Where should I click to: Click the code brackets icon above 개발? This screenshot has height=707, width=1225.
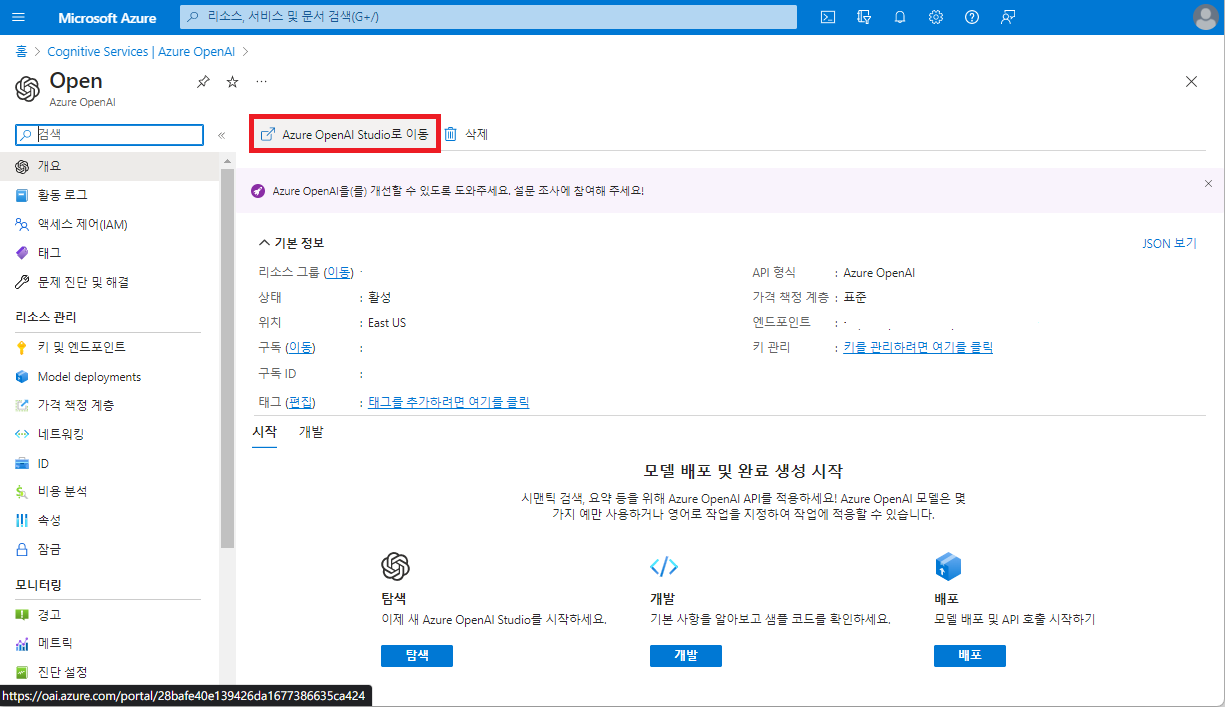coord(664,567)
